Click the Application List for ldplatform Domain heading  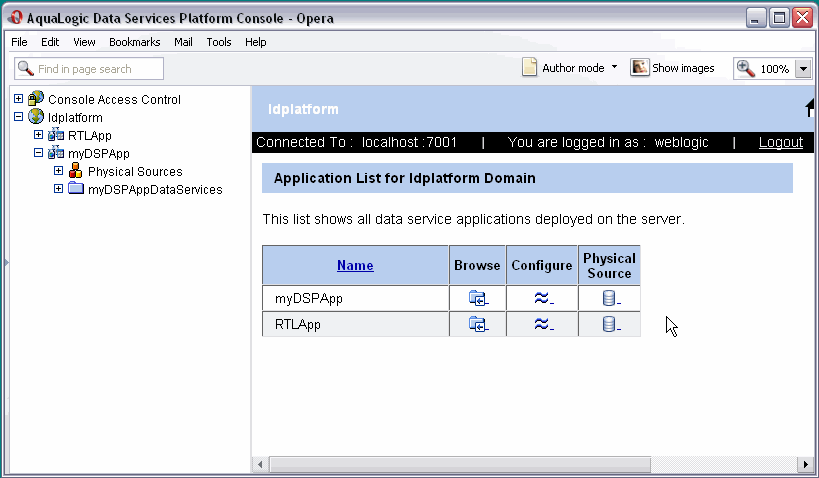(x=405, y=178)
